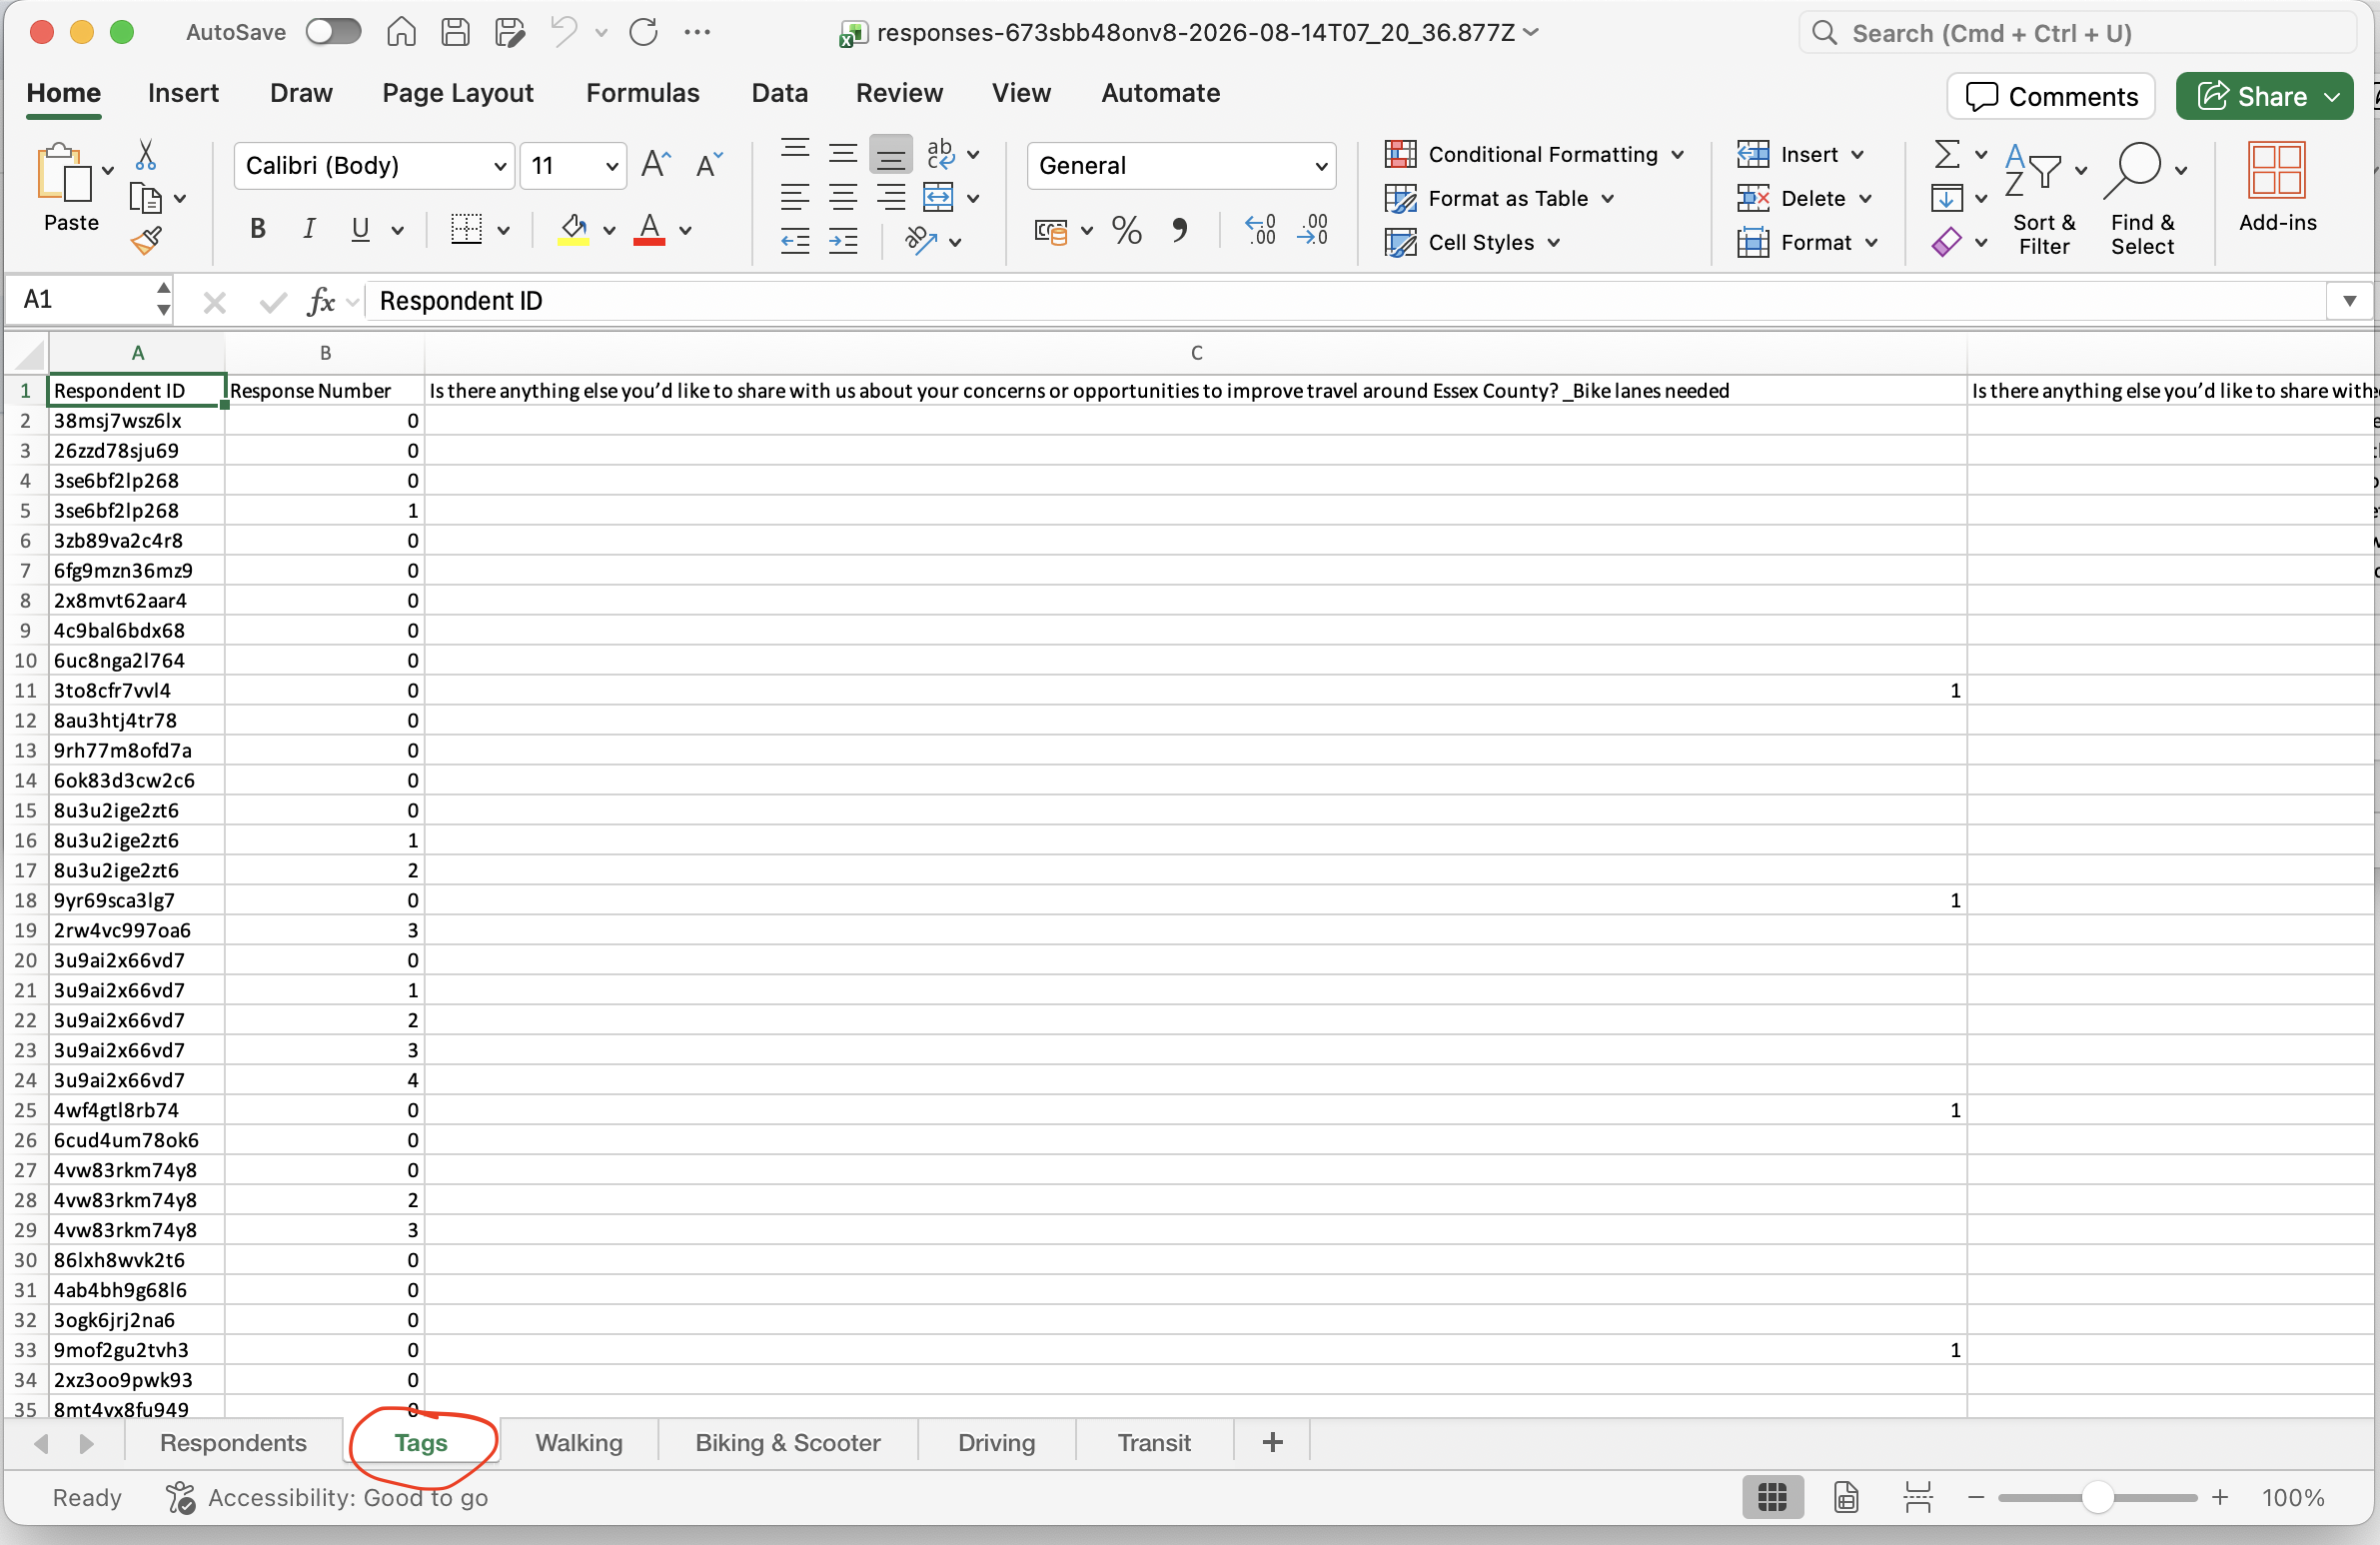The width and height of the screenshot is (2380, 1545).
Task: Increase font size with large A
Action: (x=656, y=164)
